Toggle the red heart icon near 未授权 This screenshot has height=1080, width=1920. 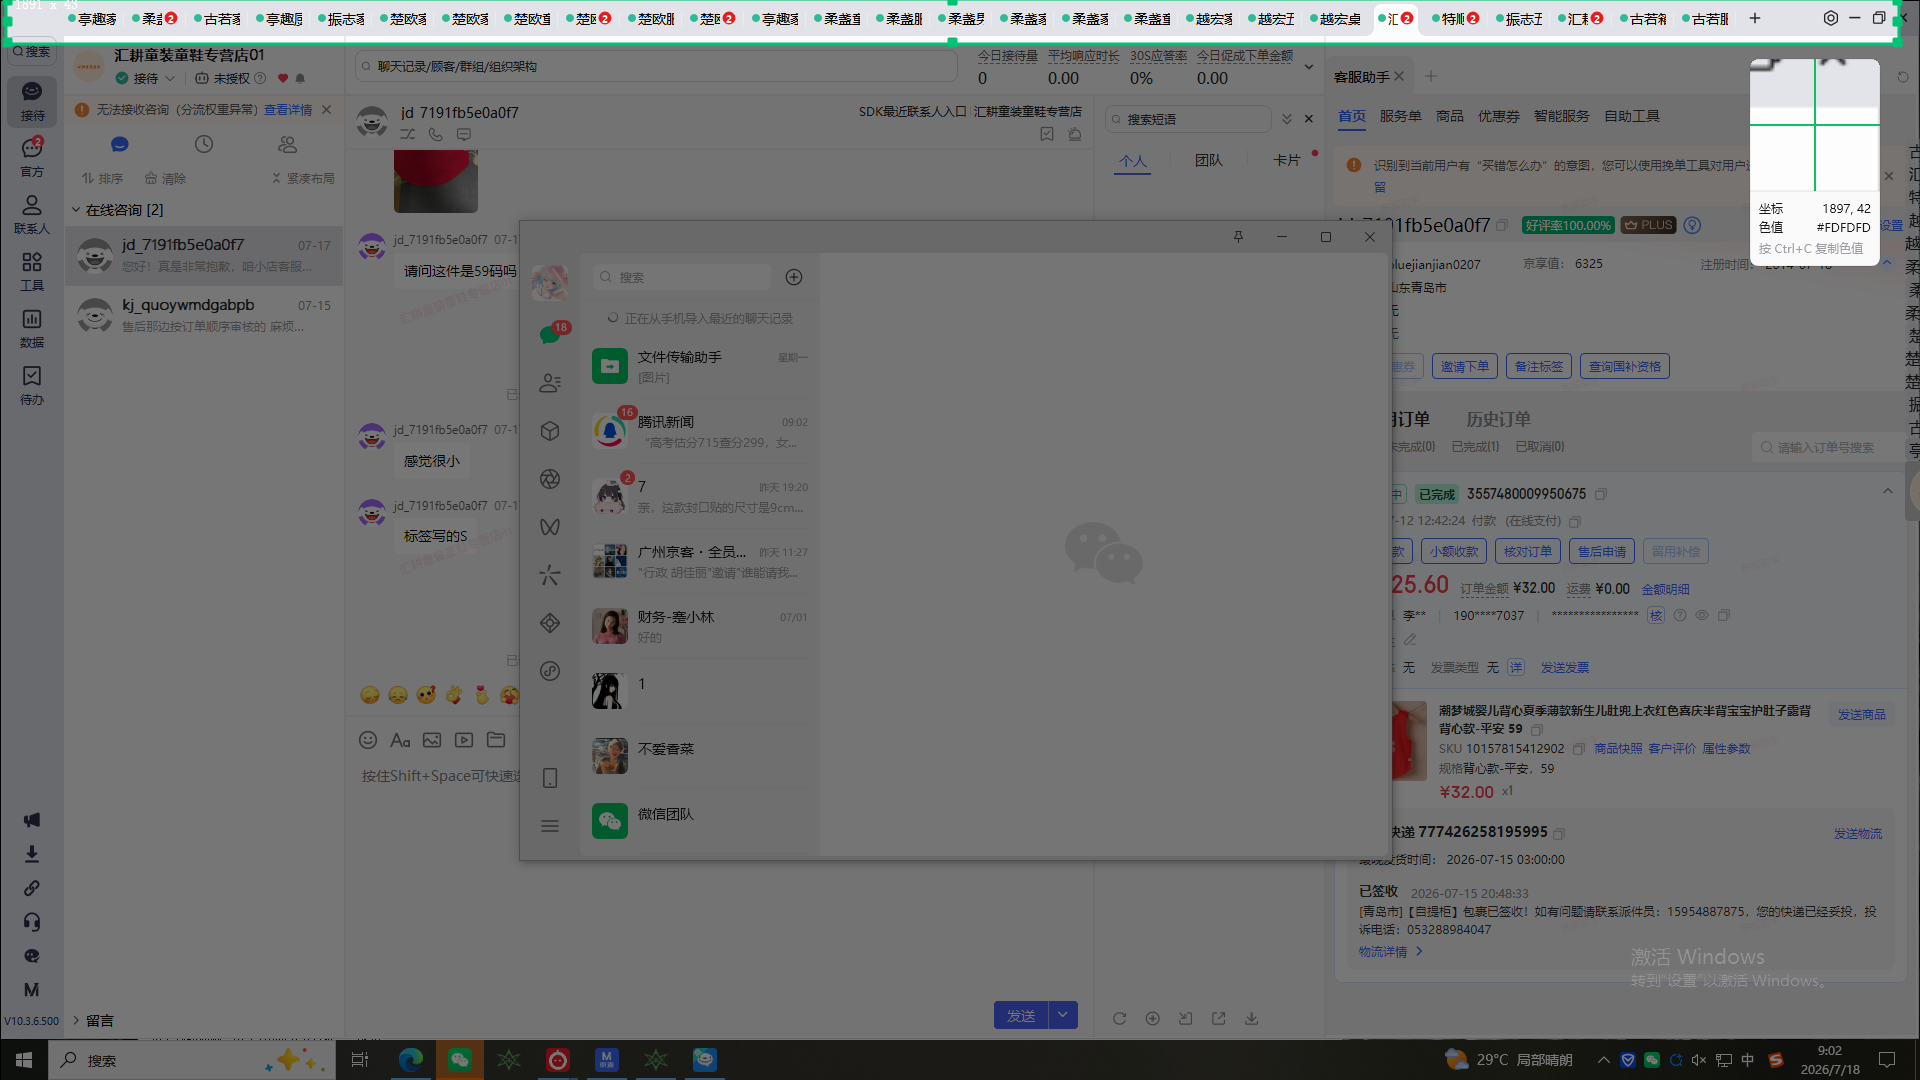click(283, 78)
